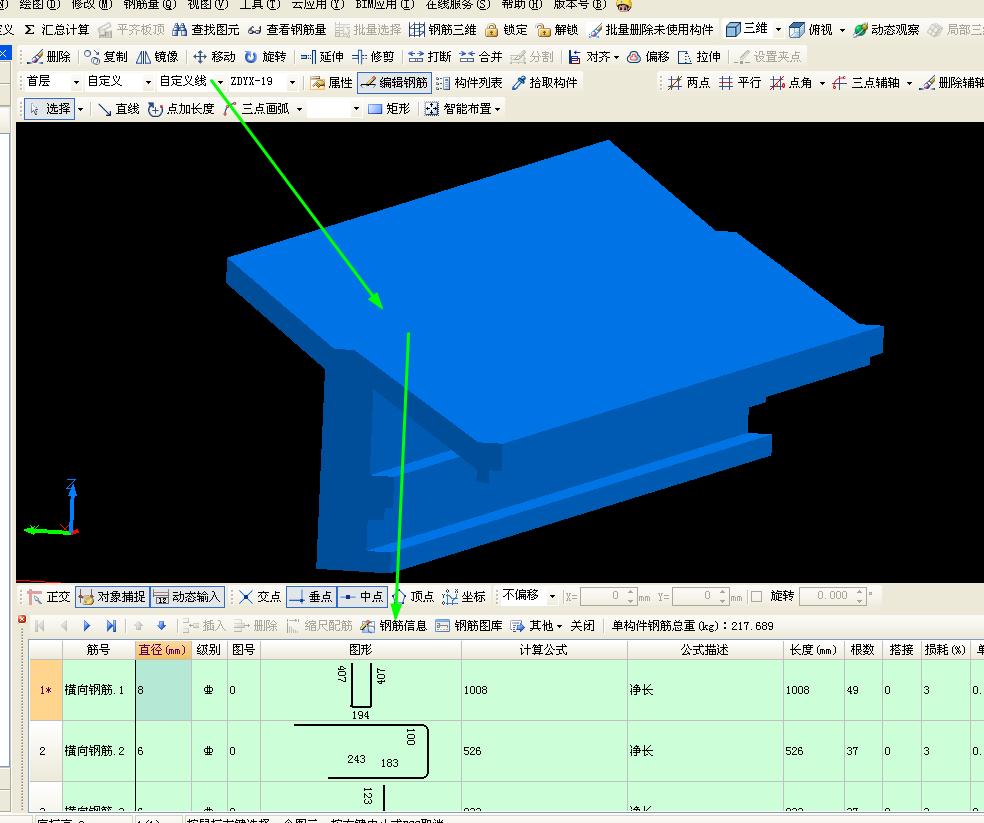This screenshot has height=823, width=984.
Task: Expand the 俯视 view dropdown arrow
Action: tap(842, 30)
